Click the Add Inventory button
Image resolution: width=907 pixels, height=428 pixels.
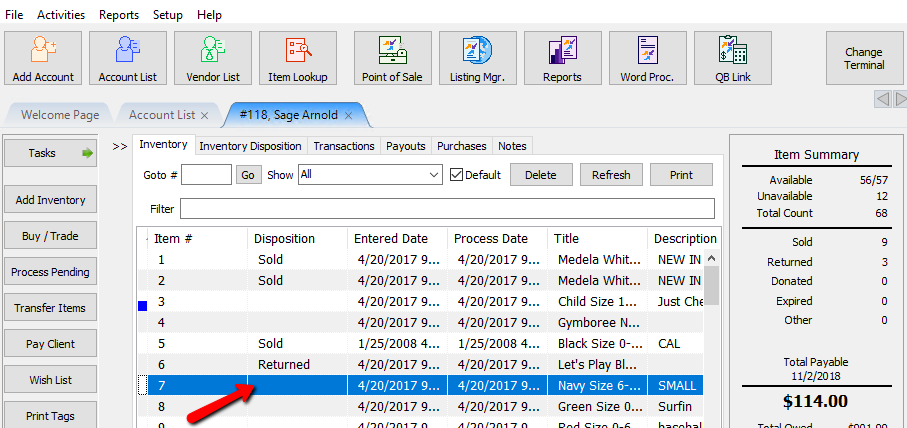(x=50, y=200)
